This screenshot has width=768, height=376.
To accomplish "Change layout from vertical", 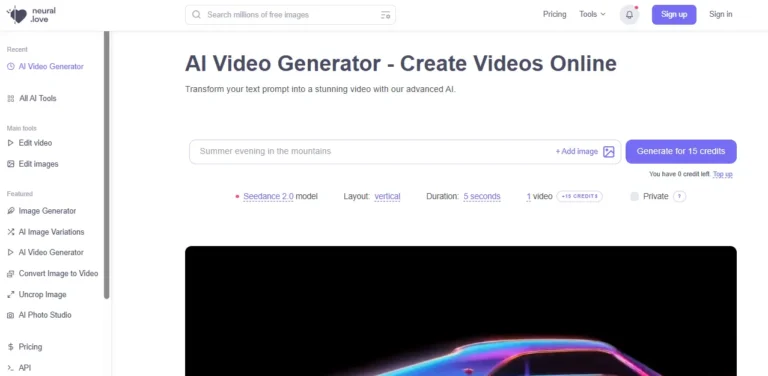I will (x=387, y=196).
